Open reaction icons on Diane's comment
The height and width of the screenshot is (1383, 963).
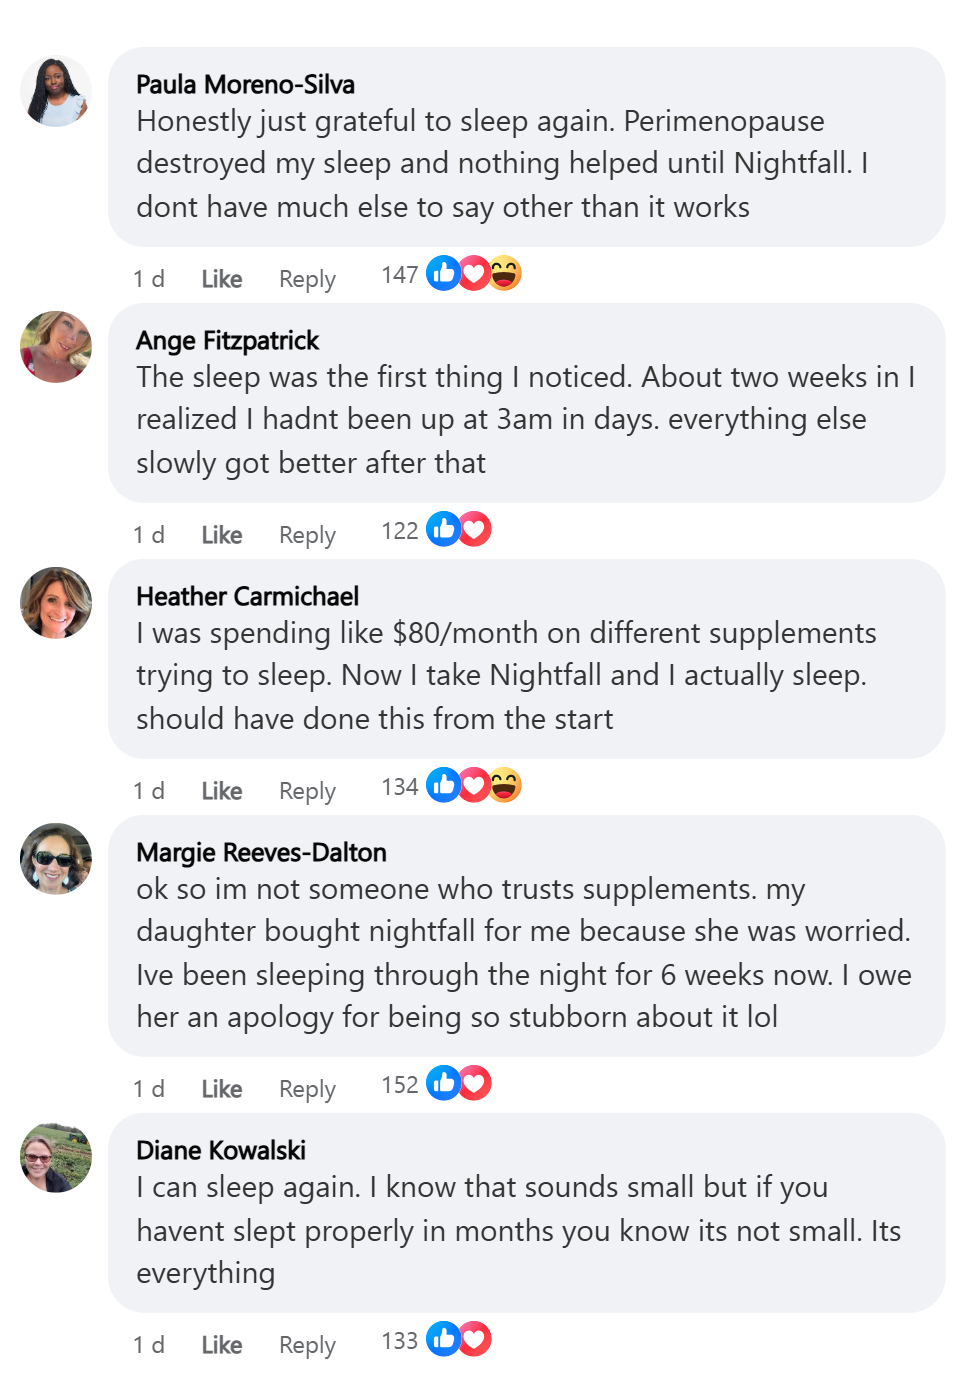point(459,1339)
